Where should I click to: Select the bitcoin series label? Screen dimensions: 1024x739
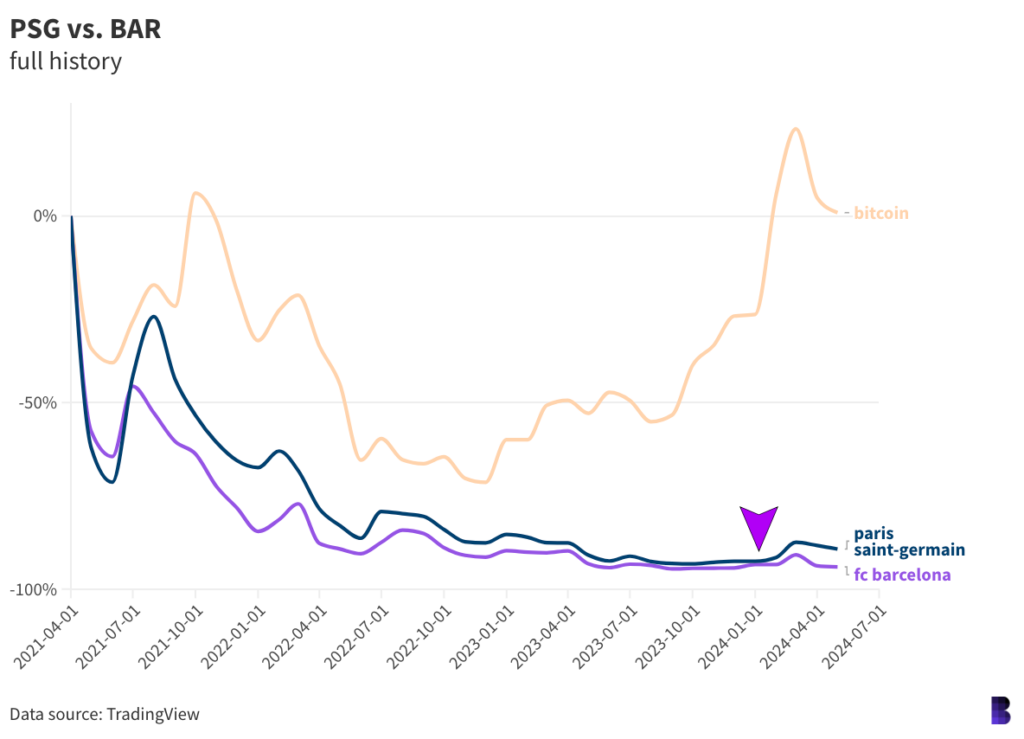tap(881, 213)
